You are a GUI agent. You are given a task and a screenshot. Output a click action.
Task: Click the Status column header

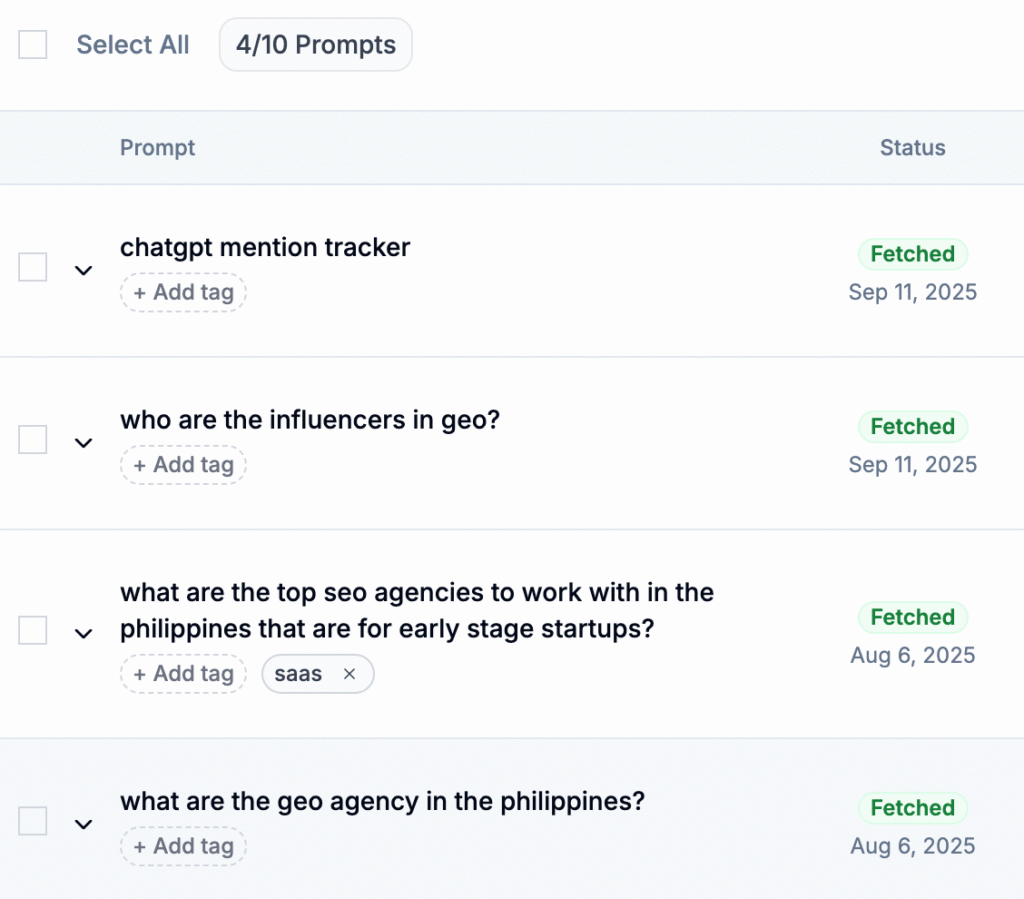[912, 148]
